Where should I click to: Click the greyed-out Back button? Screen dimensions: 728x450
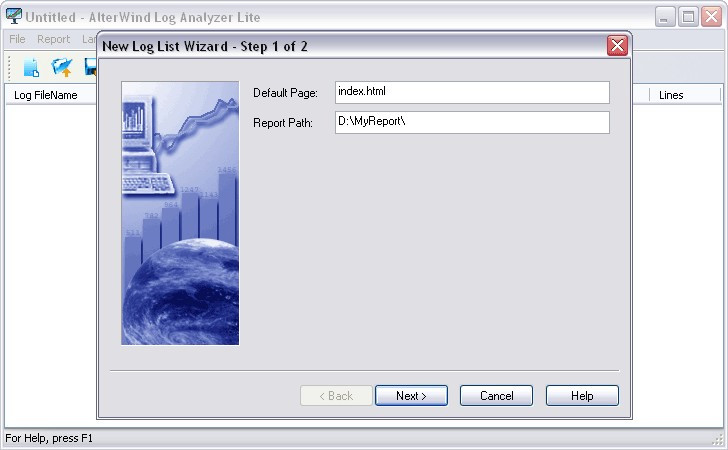coord(336,396)
